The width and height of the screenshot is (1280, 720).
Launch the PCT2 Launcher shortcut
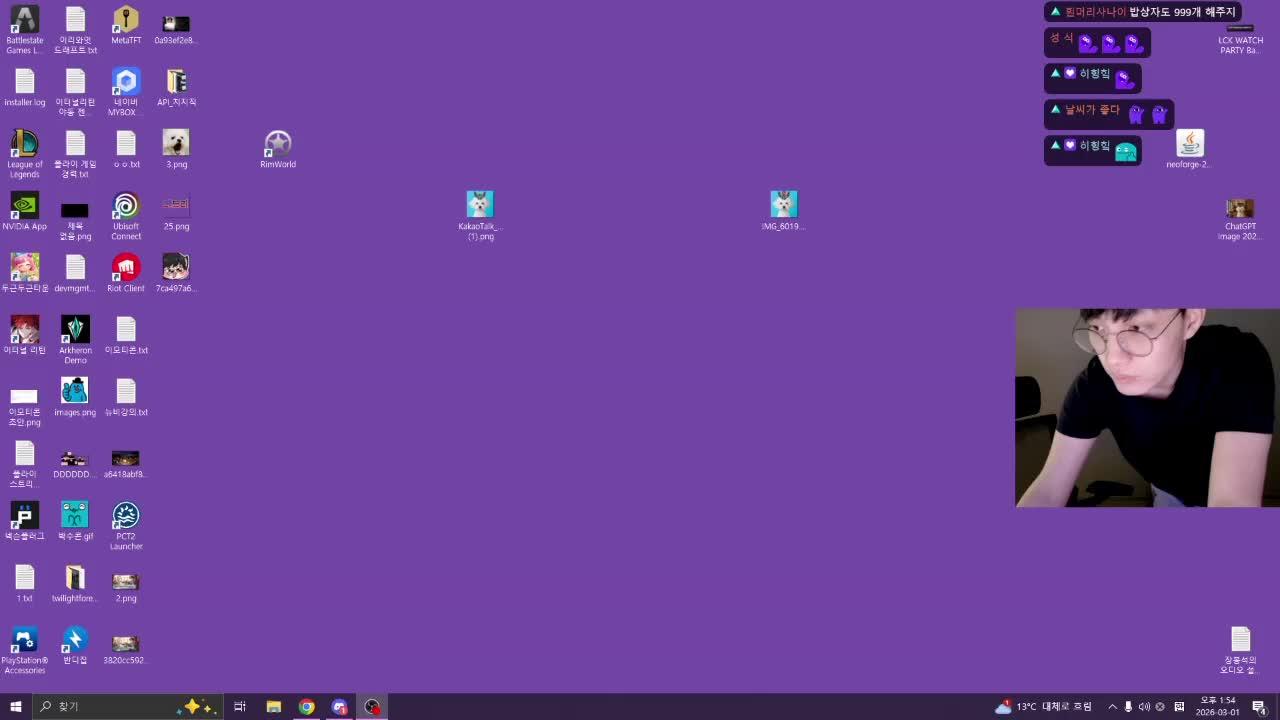(126, 526)
